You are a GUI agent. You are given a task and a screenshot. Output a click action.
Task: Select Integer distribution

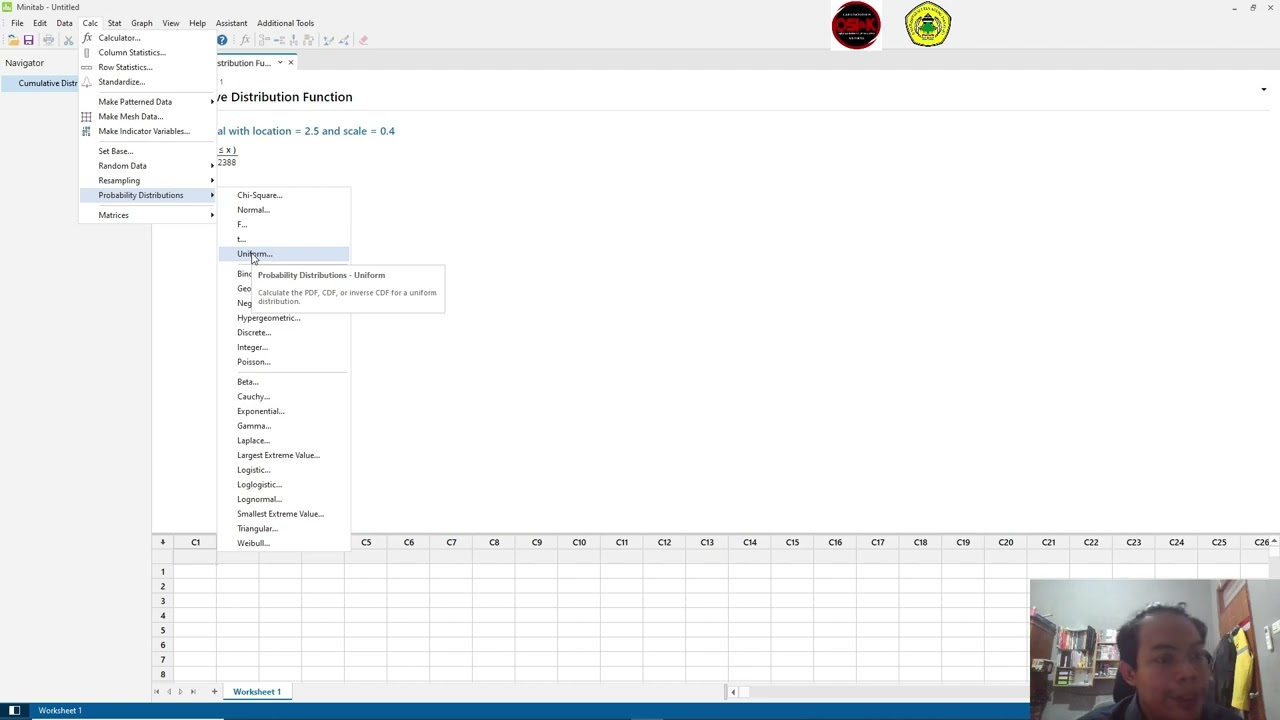tap(284, 347)
